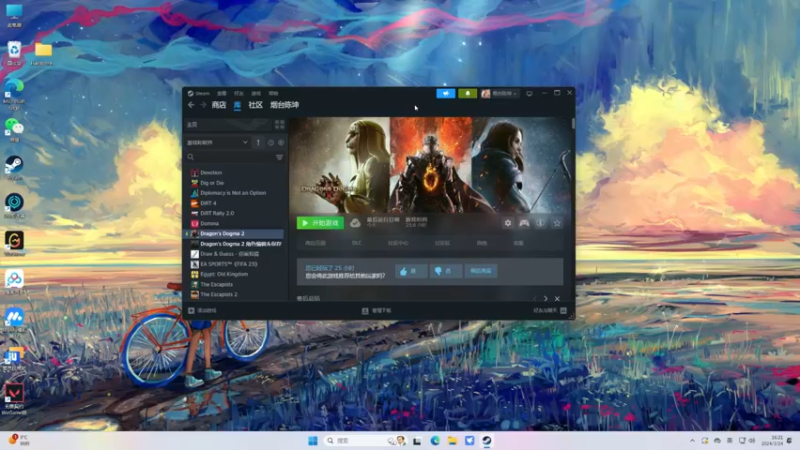Open the Recycle Bin desktop icon
800x450 pixels.
14,53
